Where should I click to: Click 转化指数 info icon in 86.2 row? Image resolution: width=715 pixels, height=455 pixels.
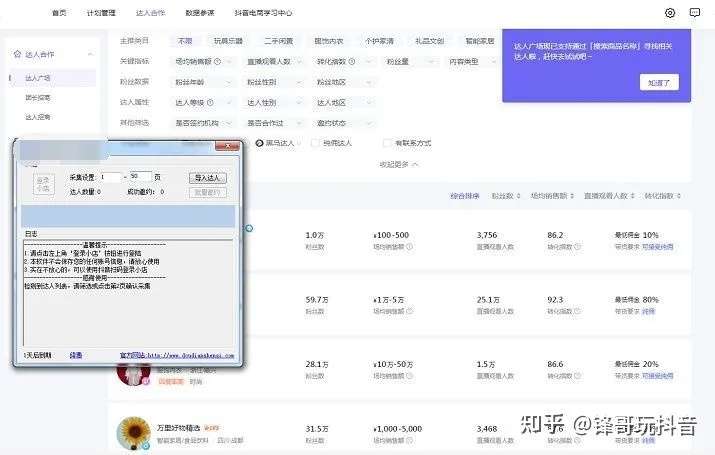tap(577, 247)
